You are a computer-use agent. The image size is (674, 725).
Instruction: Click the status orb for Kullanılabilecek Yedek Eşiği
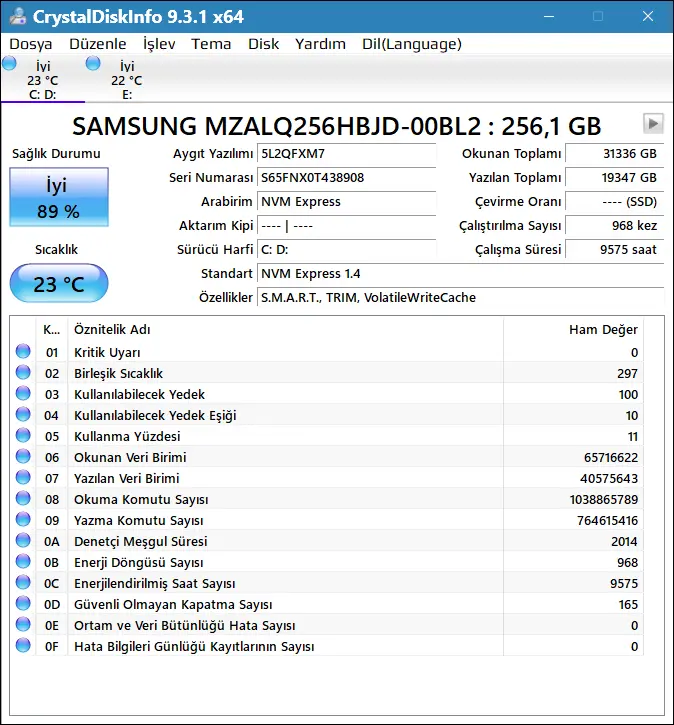[x=23, y=414]
